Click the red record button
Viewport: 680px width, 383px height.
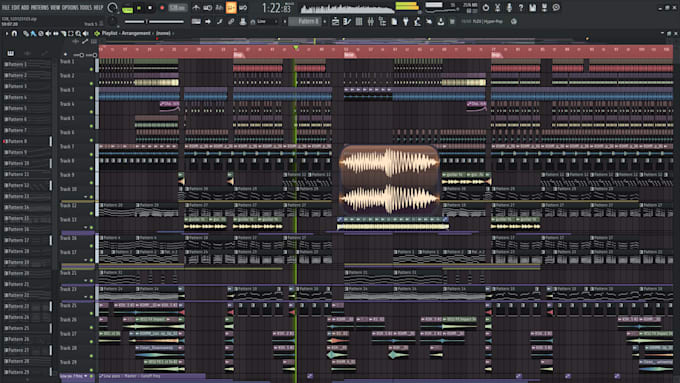pos(162,8)
